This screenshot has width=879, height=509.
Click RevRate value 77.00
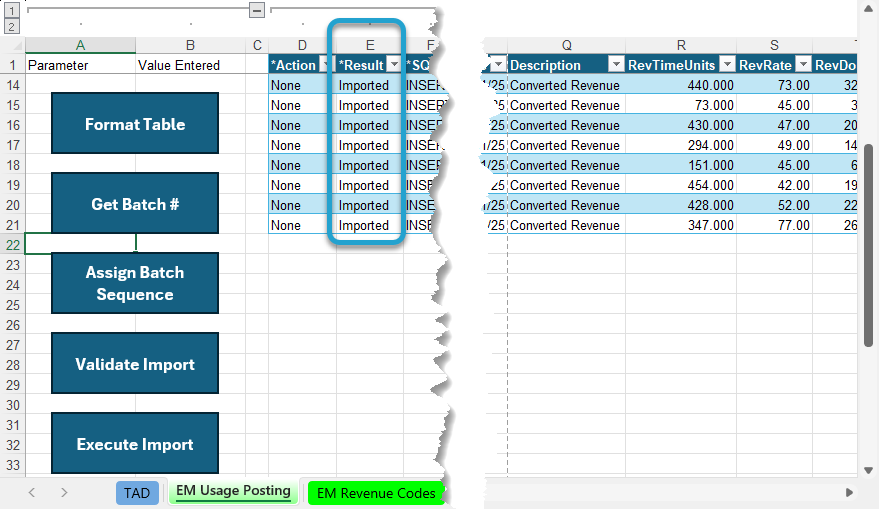pos(774,225)
